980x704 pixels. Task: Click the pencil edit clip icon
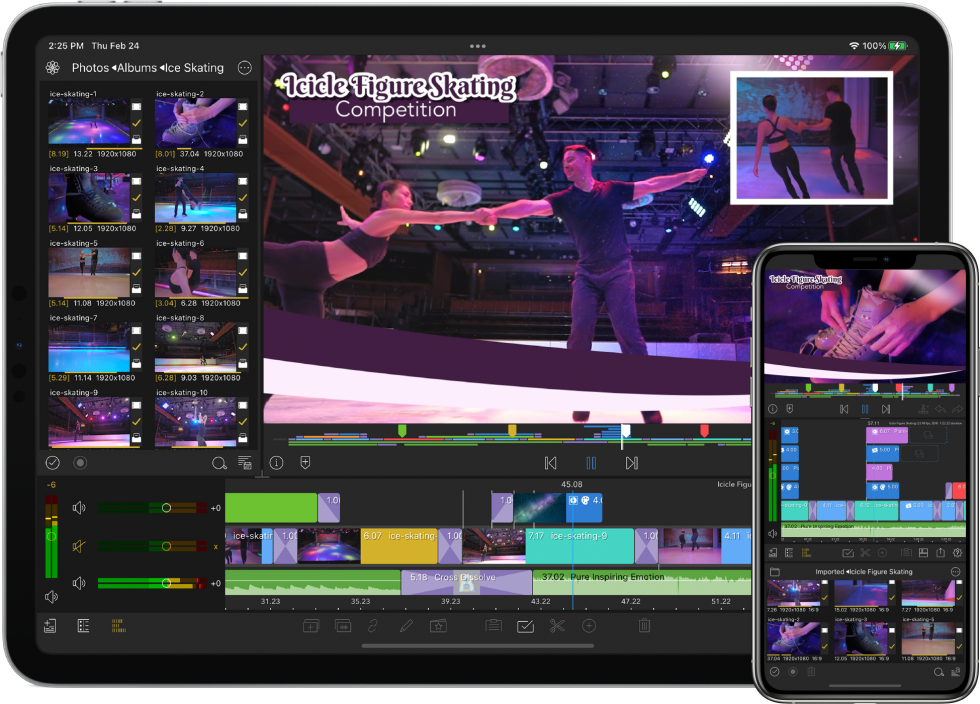[406, 626]
